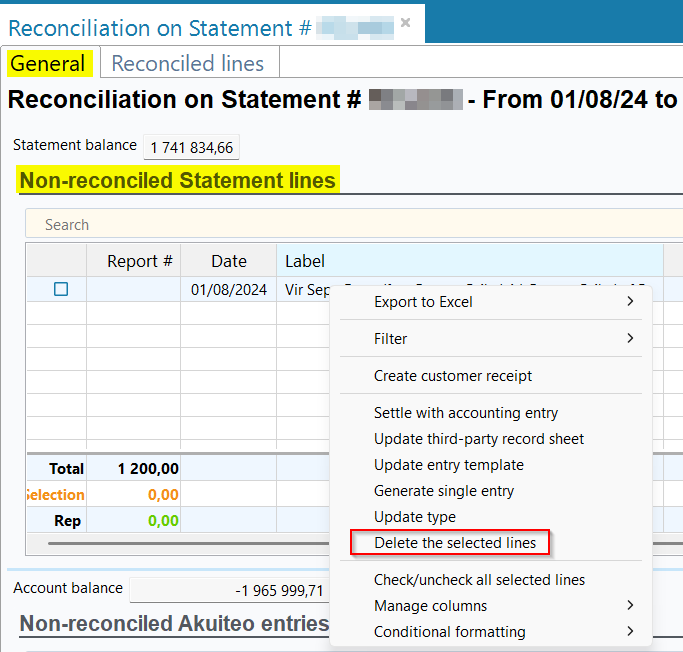This screenshot has width=683, height=652.
Task: Switch to the Reconciled lines tab
Action: click(188, 63)
